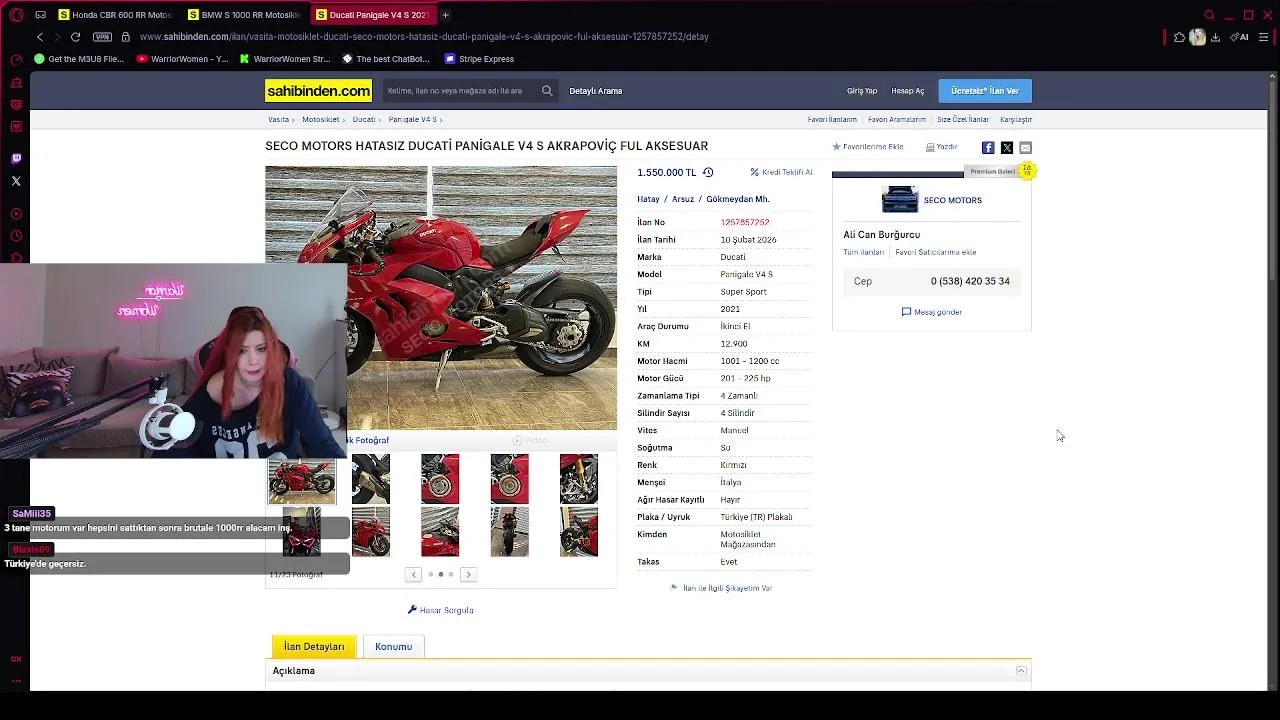The image size is (1280, 720).
Task: Open browser downloads icon
Action: (1215, 37)
